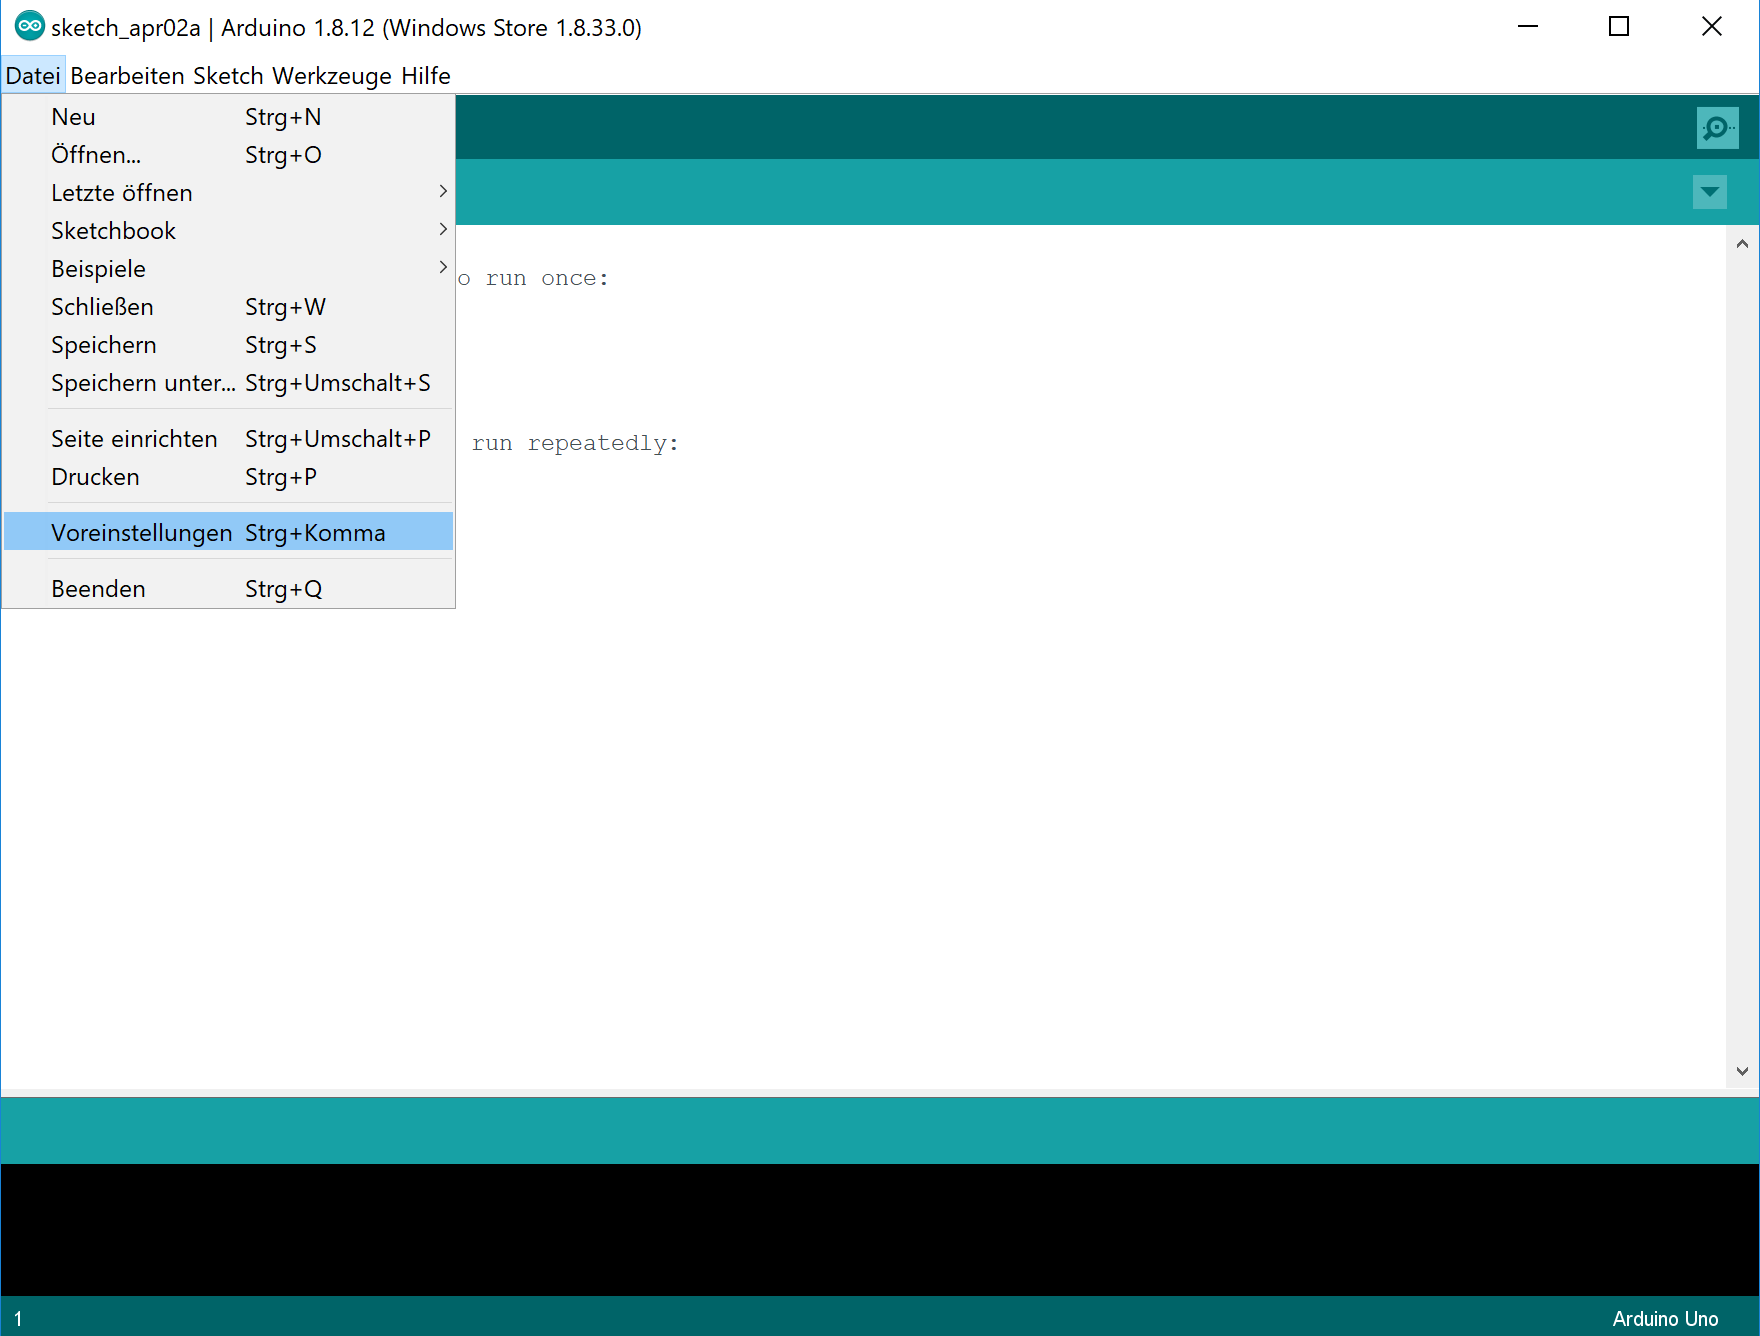Expand the Letzte öffnen submenu
The image size is (1760, 1336).
(x=121, y=192)
